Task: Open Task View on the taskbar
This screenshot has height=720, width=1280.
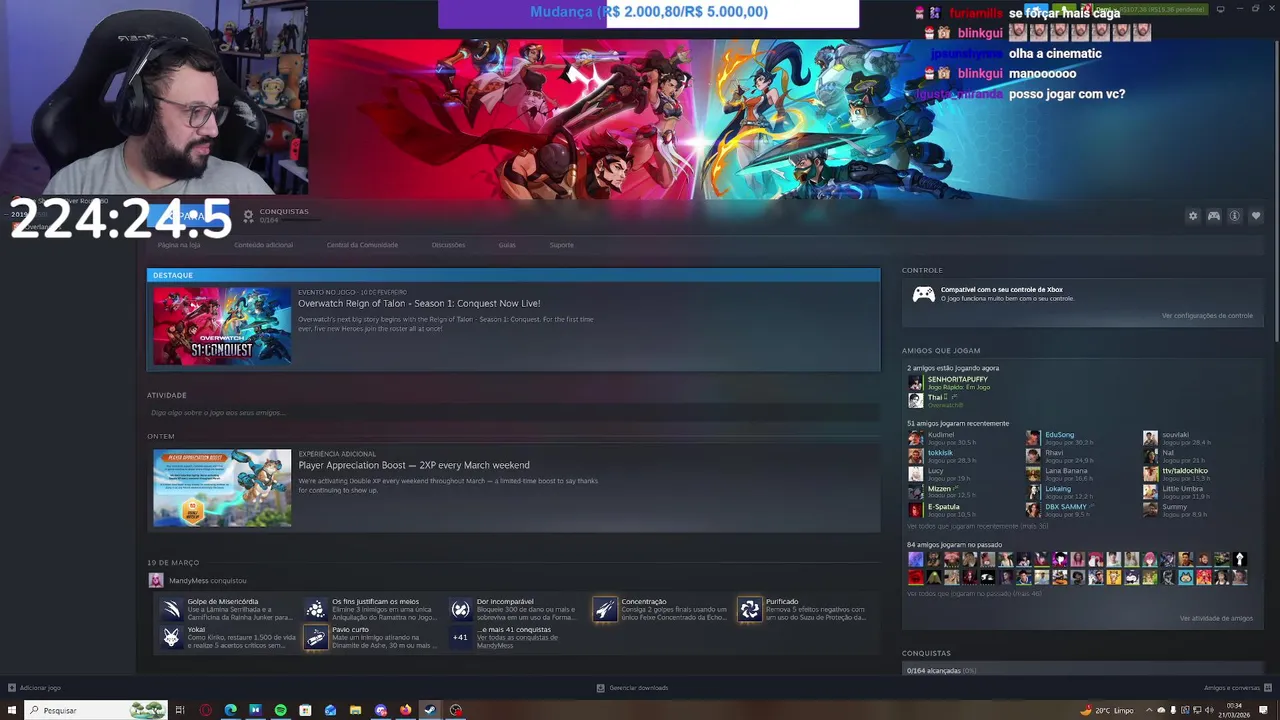Action: (x=180, y=710)
